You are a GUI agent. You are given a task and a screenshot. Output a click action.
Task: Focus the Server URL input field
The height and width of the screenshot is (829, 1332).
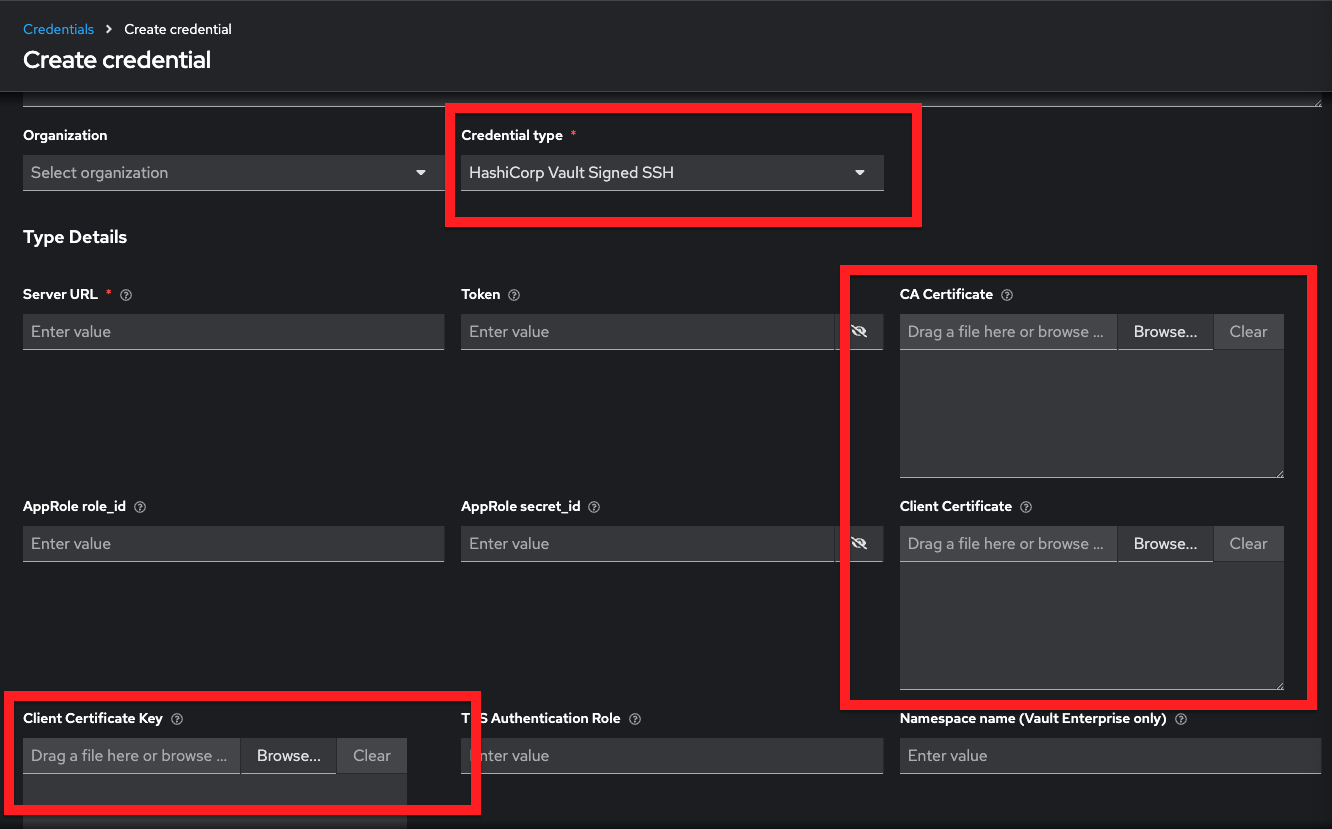(233, 332)
